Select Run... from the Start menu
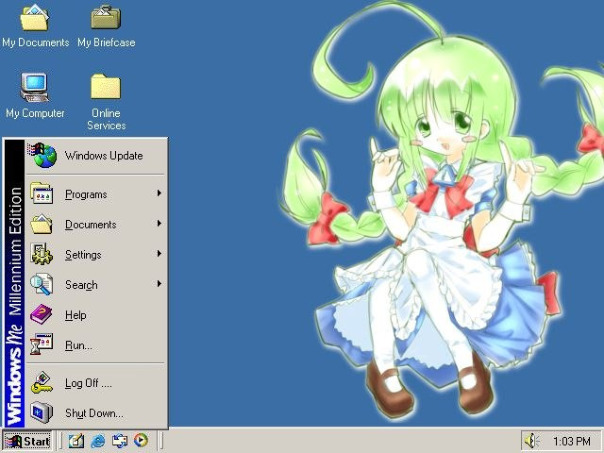Viewport: 604px width, 453px height. pos(96,344)
